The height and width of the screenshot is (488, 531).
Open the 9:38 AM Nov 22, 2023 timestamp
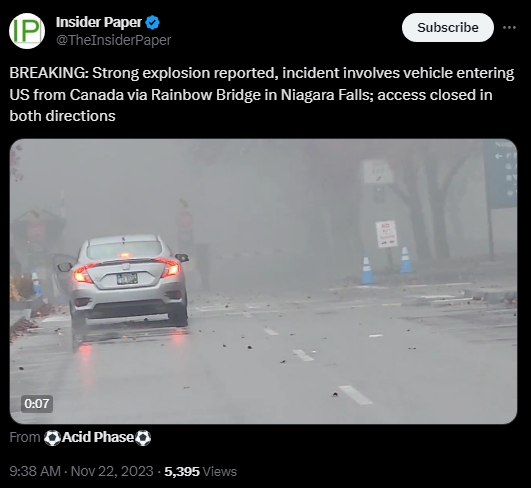[x=81, y=471]
